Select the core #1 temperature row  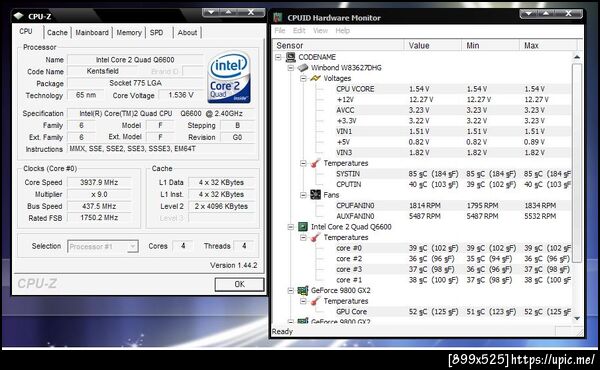coord(452,280)
